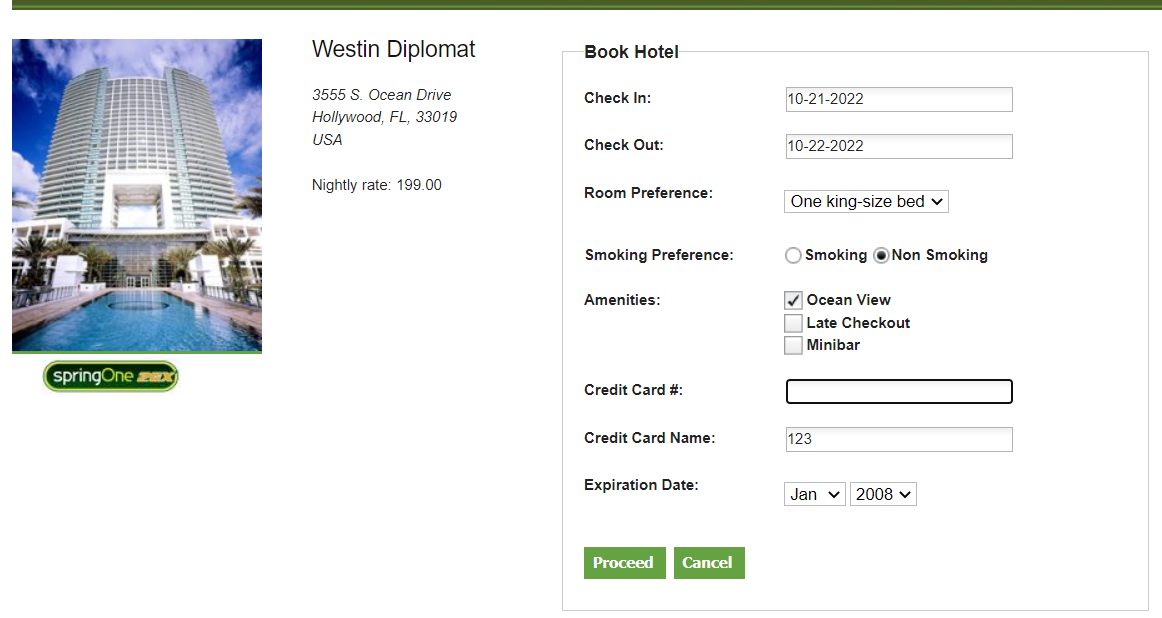Image resolution: width=1162 pixels, height=618 pixels.
Task: Focus the Check In date field
Action: (898, 99)
